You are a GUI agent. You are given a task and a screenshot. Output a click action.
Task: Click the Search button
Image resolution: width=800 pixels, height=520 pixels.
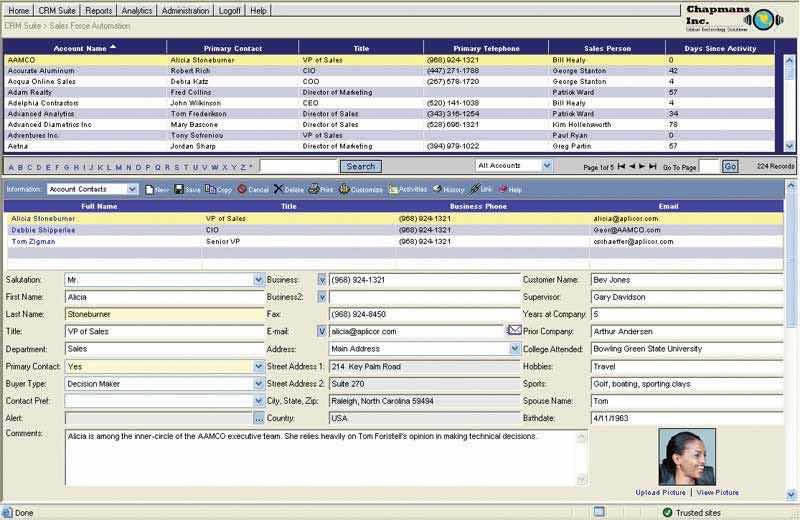[x=361, y=167]
